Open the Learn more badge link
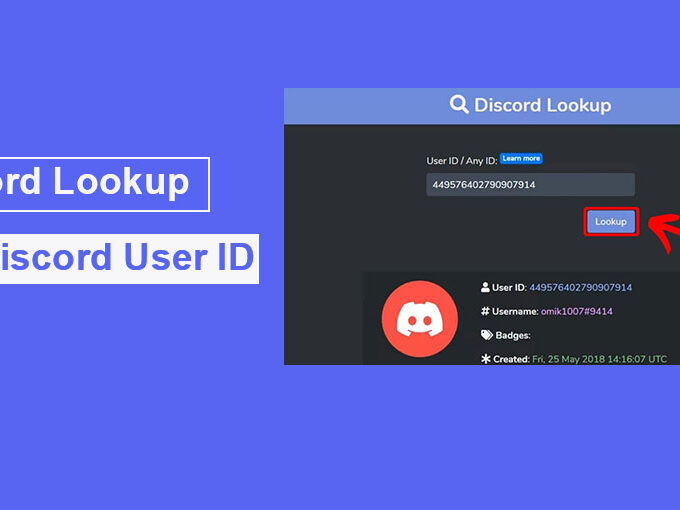Viewport: 680px width, 510px height. click(521, 158)
